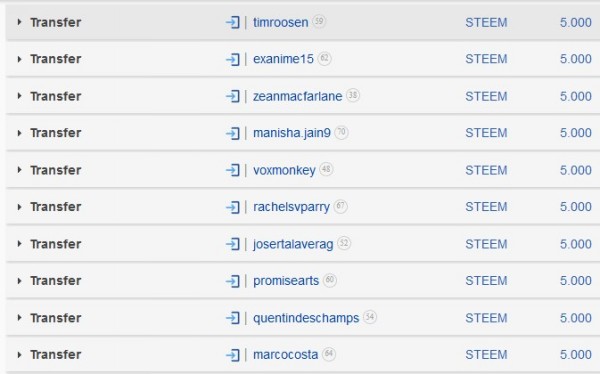Expand the quentindeschamps Transfer row arrow
Viewport: 600px width, 374px height.
click(20, 318)
